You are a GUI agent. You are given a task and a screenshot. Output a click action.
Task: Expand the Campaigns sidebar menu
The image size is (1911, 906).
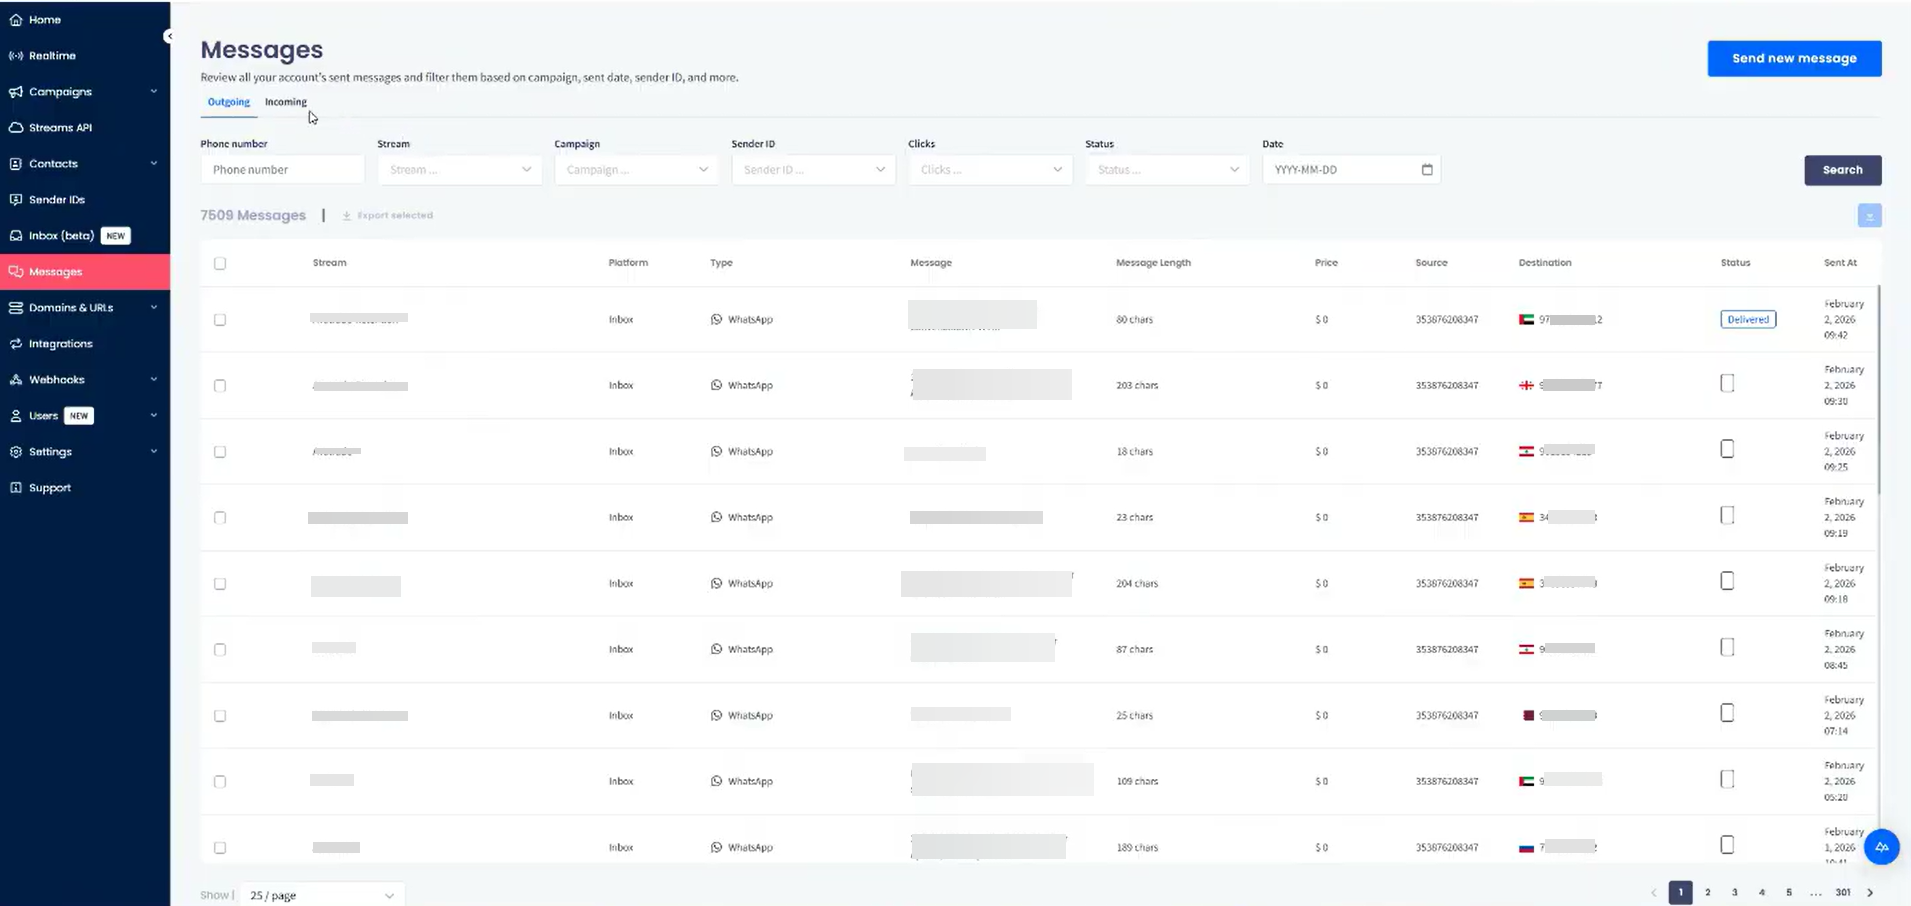[85, 92]
